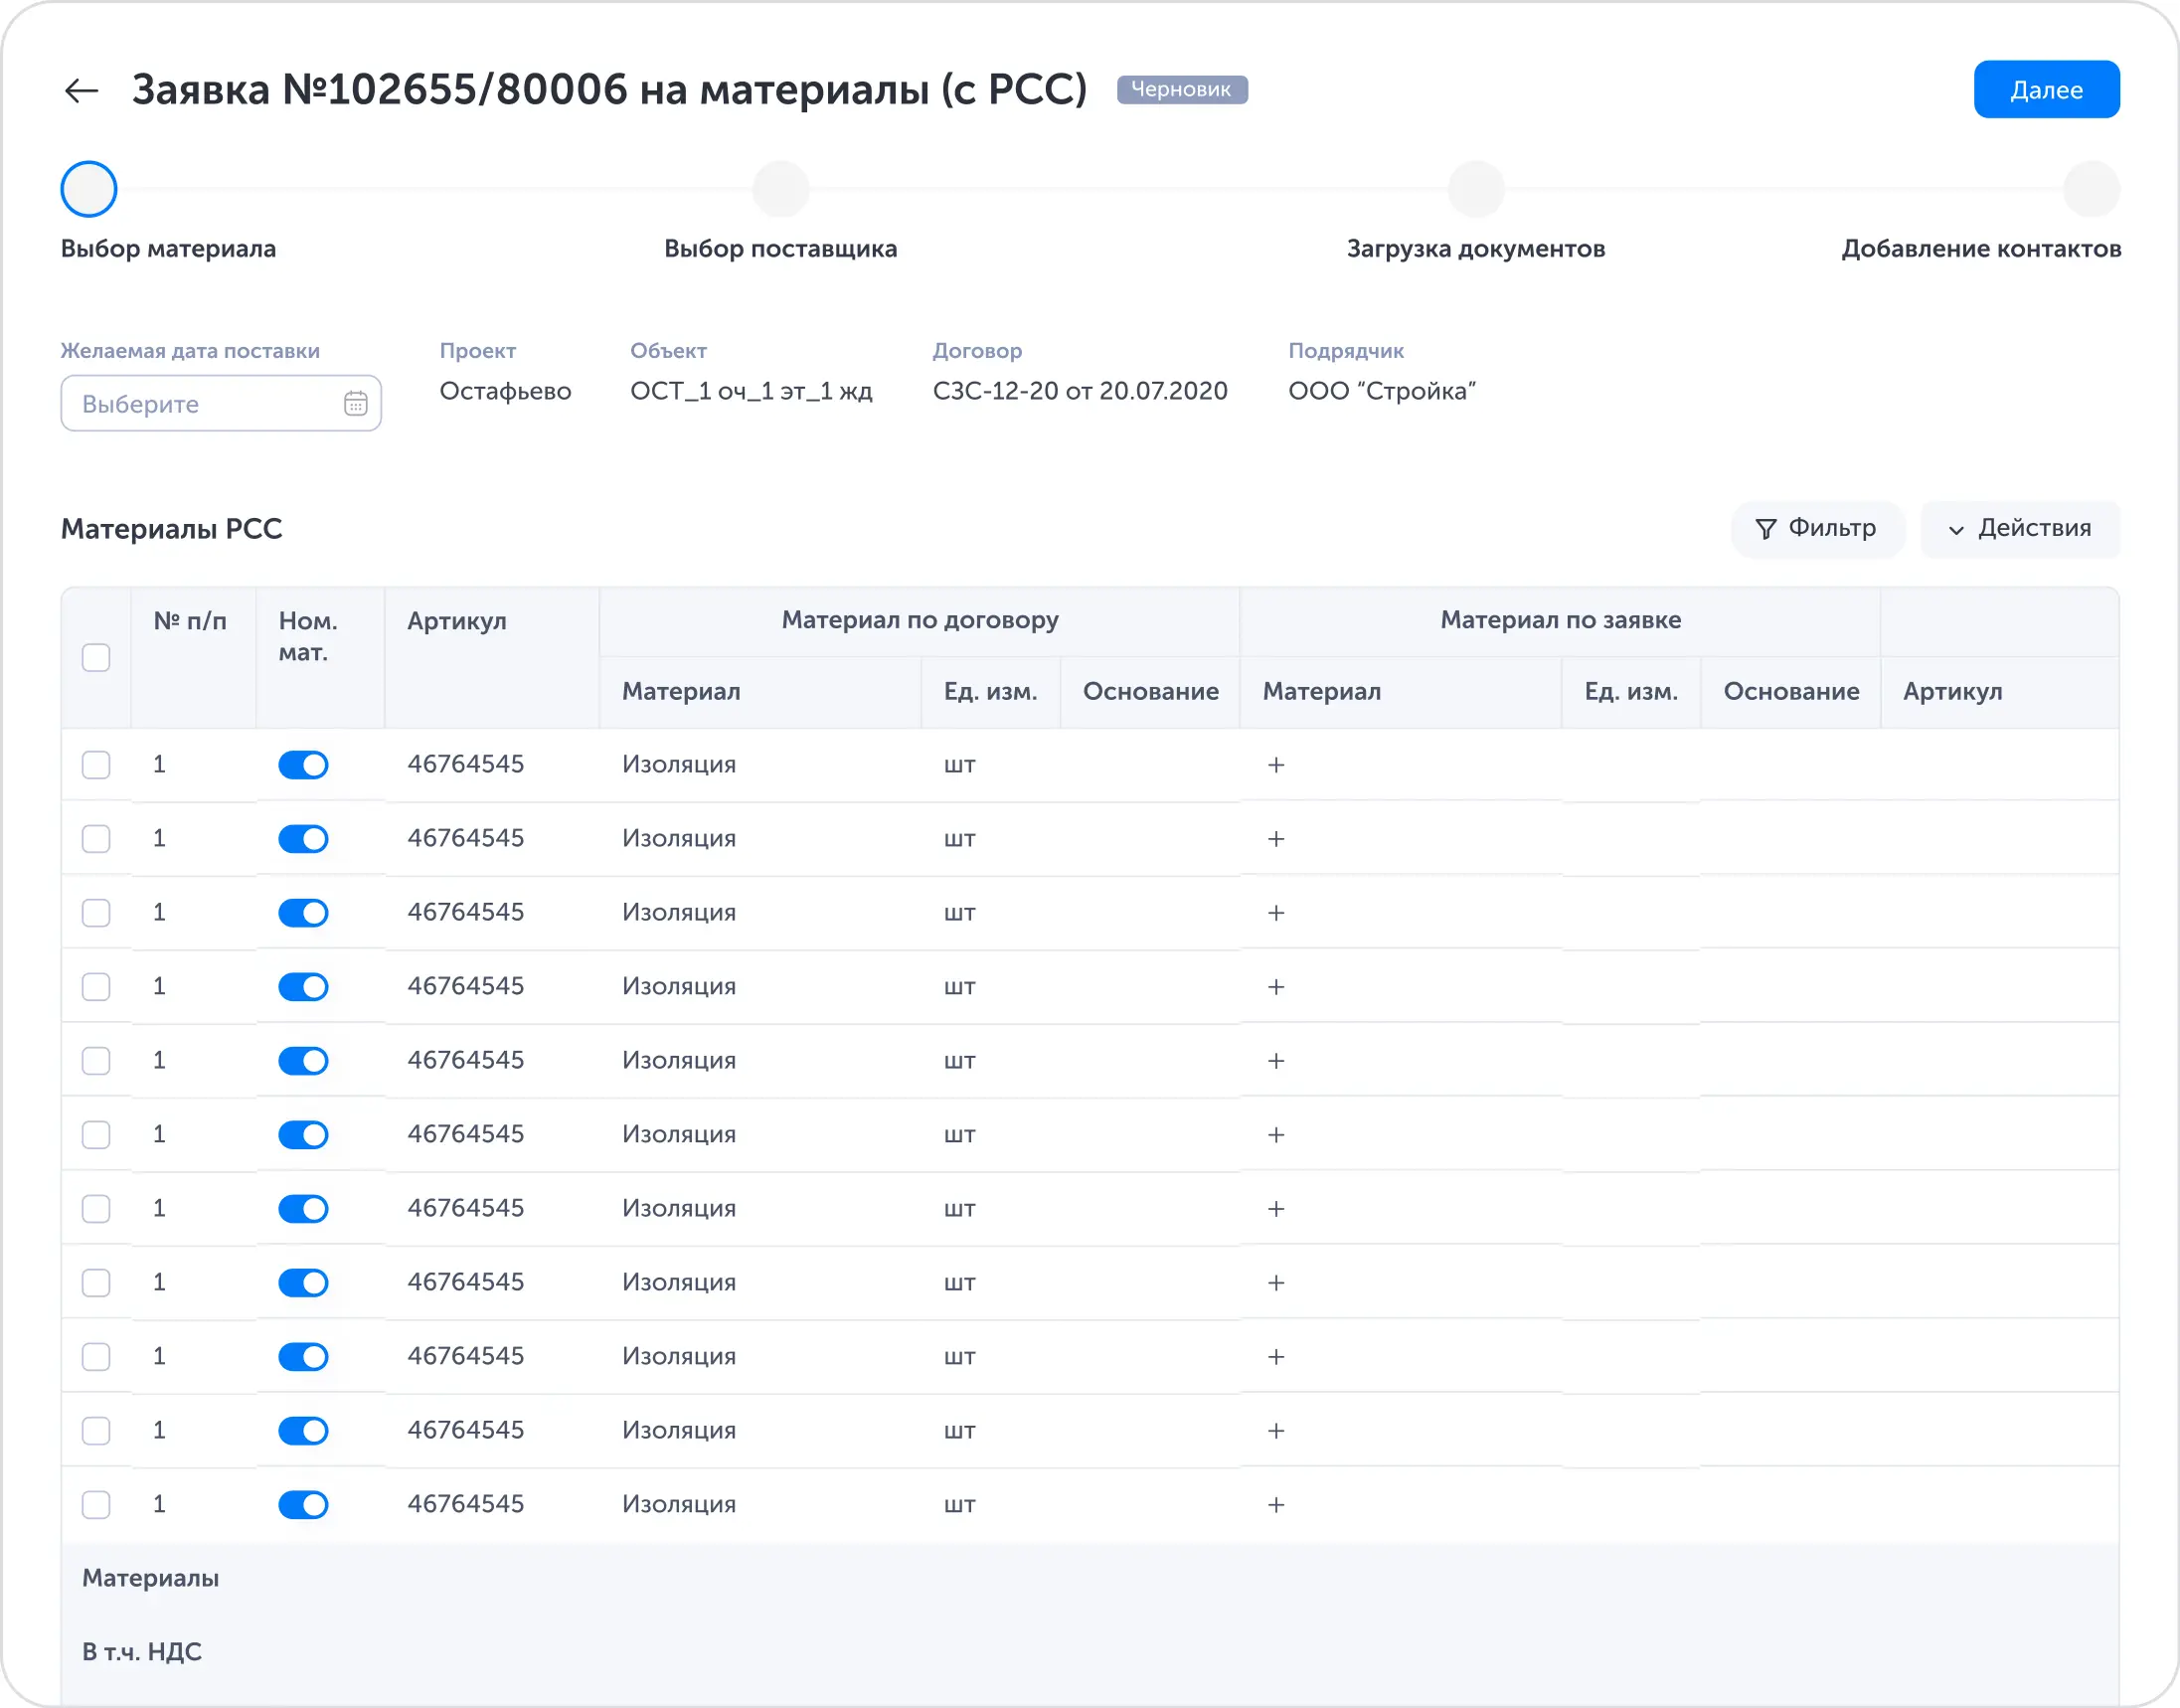2180x1708 pixels.
Task: Click the object value ОСТ_1 оч_1 эт_1 жд
Action: [x=751, y=391]
